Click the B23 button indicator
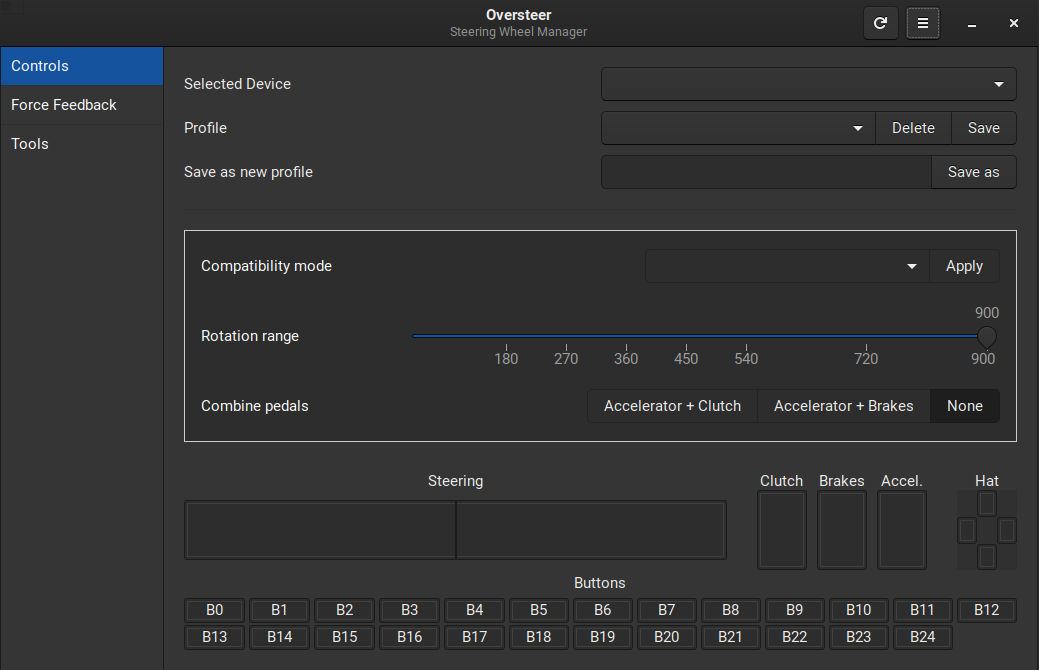 coord(859,638)
